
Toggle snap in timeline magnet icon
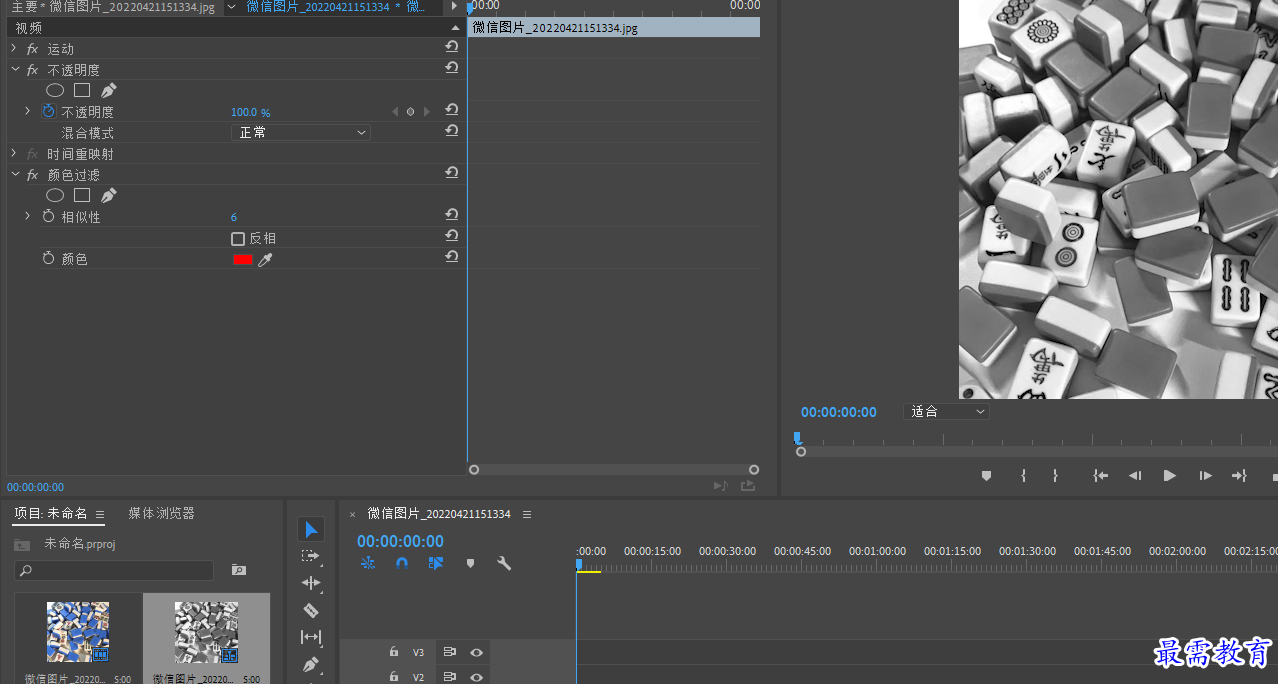[402, 563]
